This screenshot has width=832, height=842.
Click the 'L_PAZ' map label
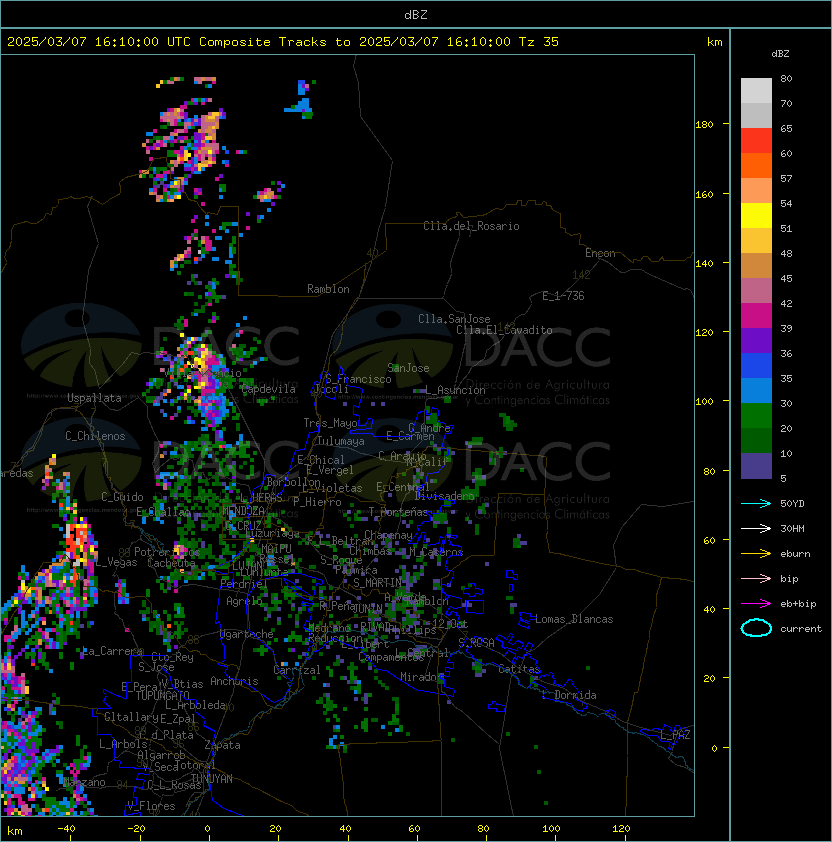[675, 734]
